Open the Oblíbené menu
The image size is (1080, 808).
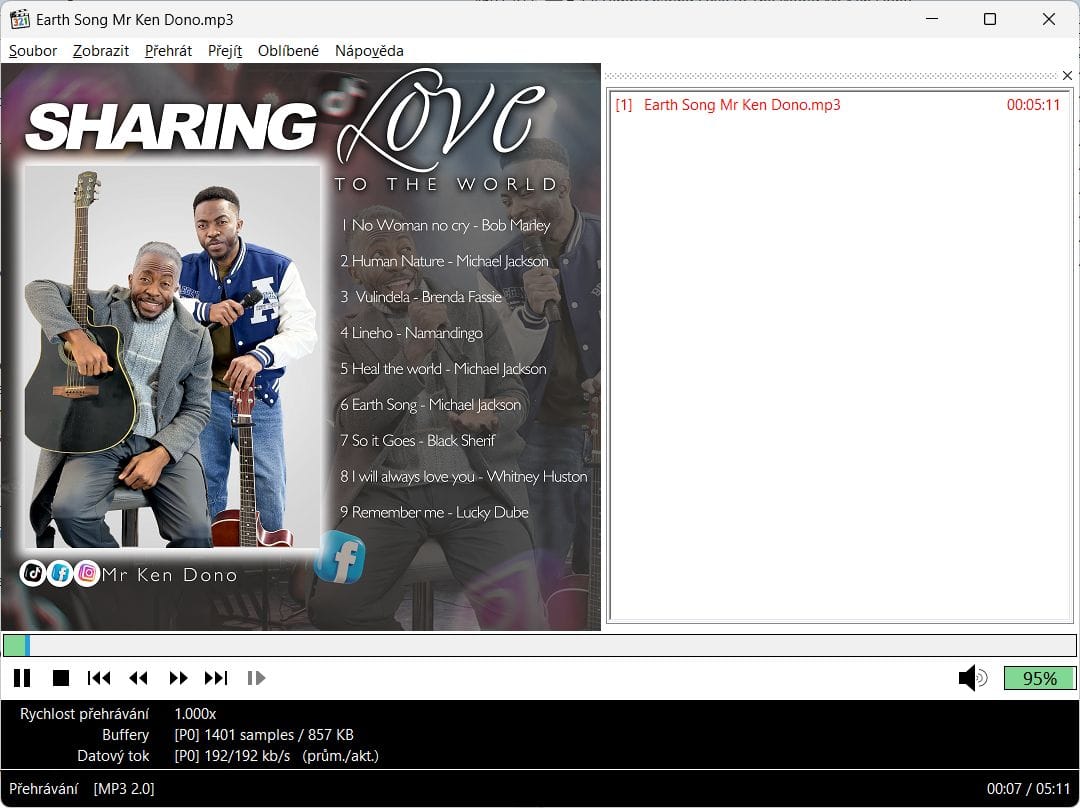pyautogui.click(x=288, y=51)
